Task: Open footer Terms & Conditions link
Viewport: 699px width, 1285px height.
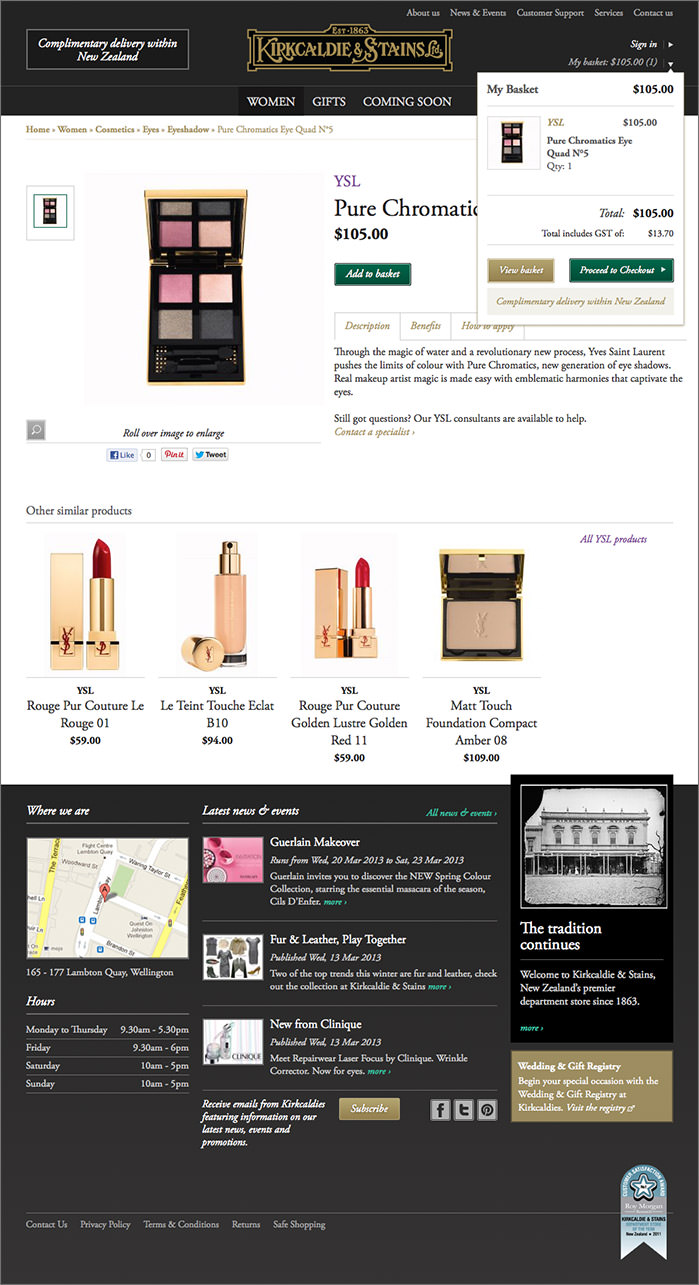Action: tap(181, 1224)
